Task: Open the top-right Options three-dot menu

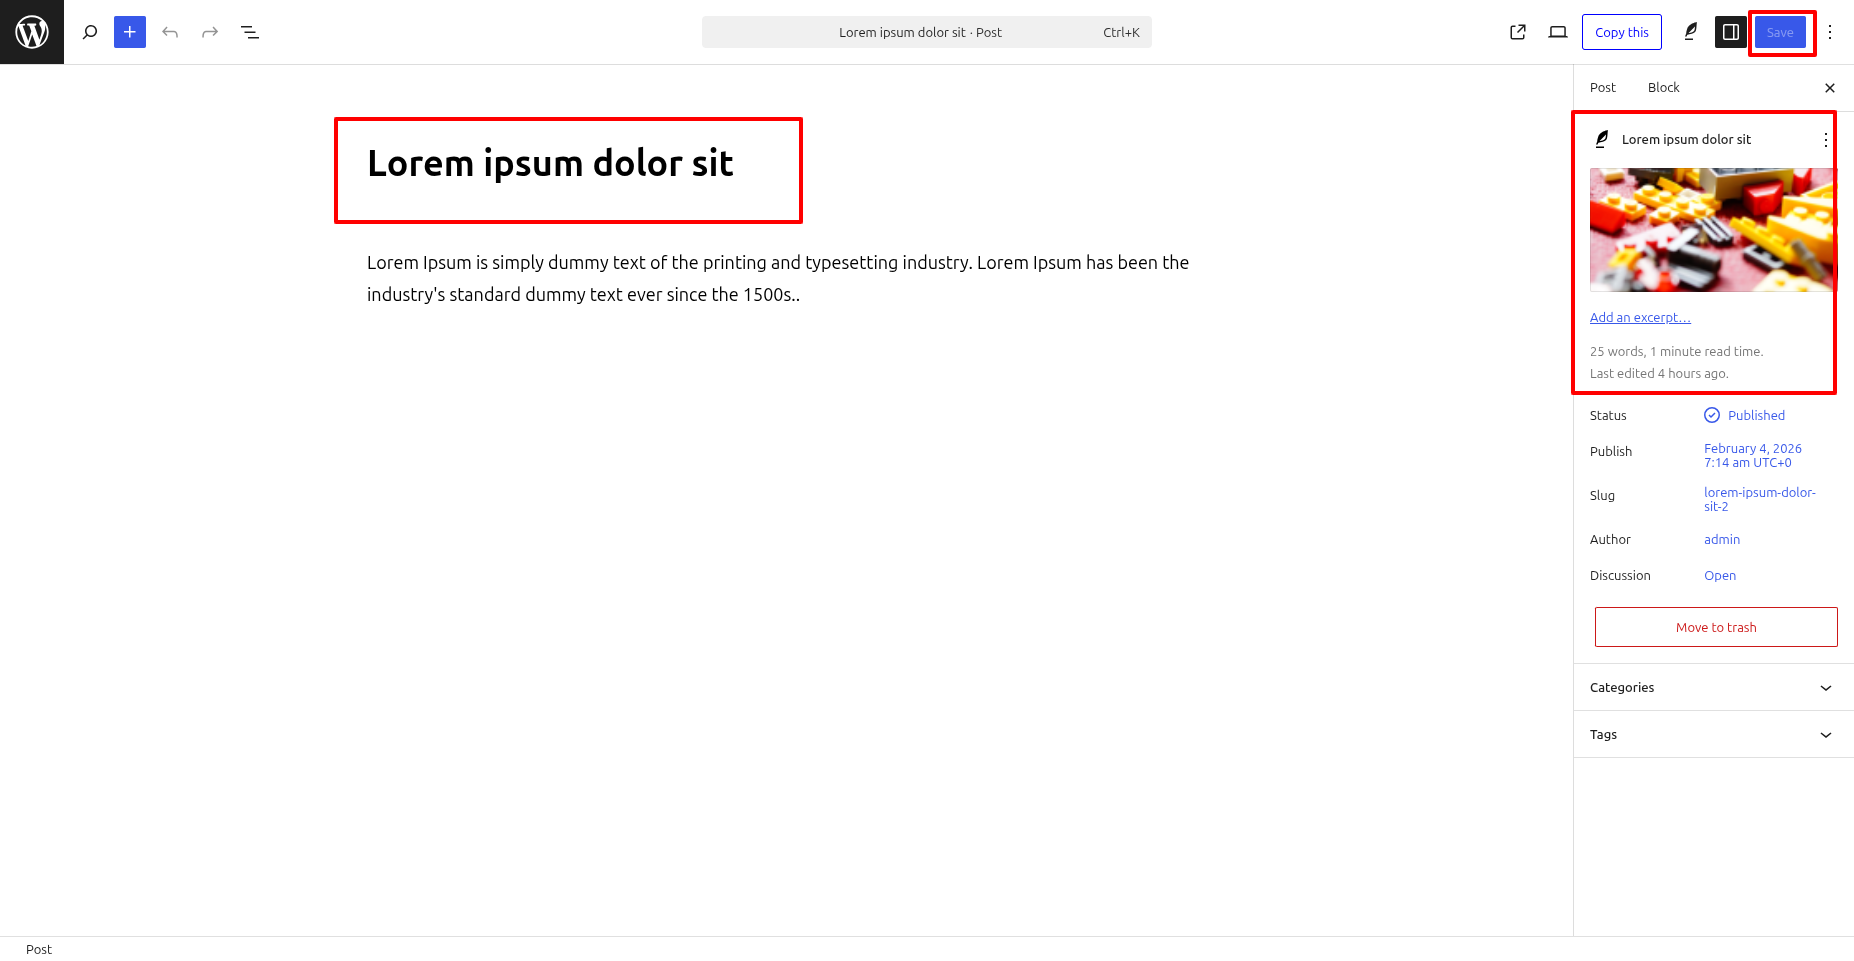Action: pyautogui.click(x=1830, y=32)
